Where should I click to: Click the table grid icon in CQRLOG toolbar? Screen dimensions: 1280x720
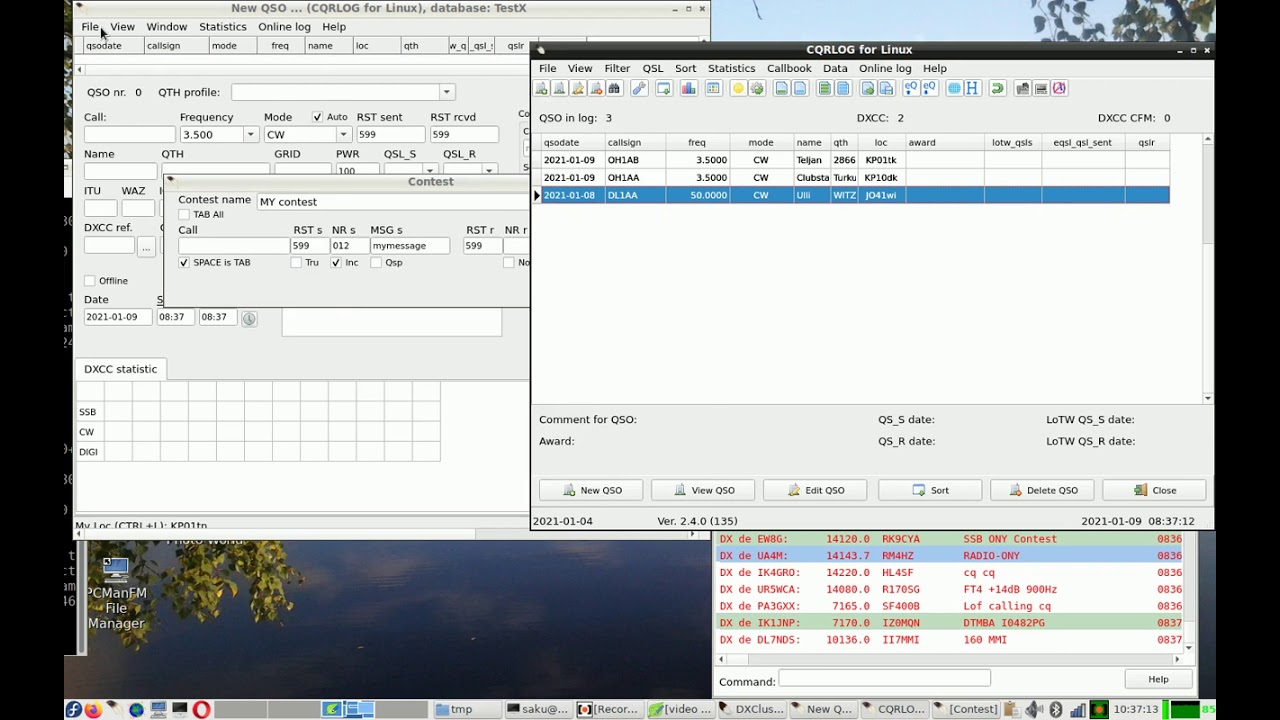[713, 88]
